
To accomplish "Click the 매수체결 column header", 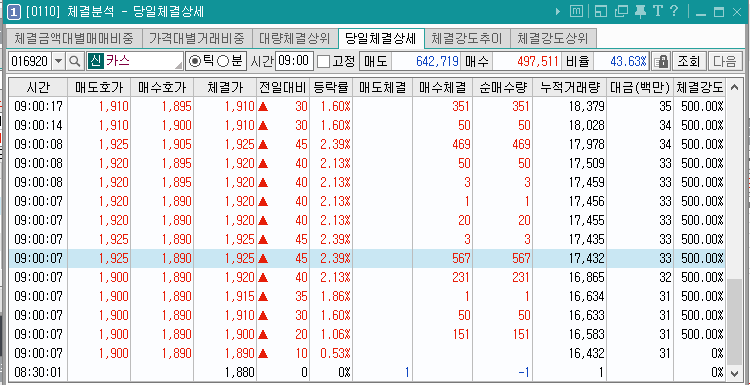I will (442, 87).
